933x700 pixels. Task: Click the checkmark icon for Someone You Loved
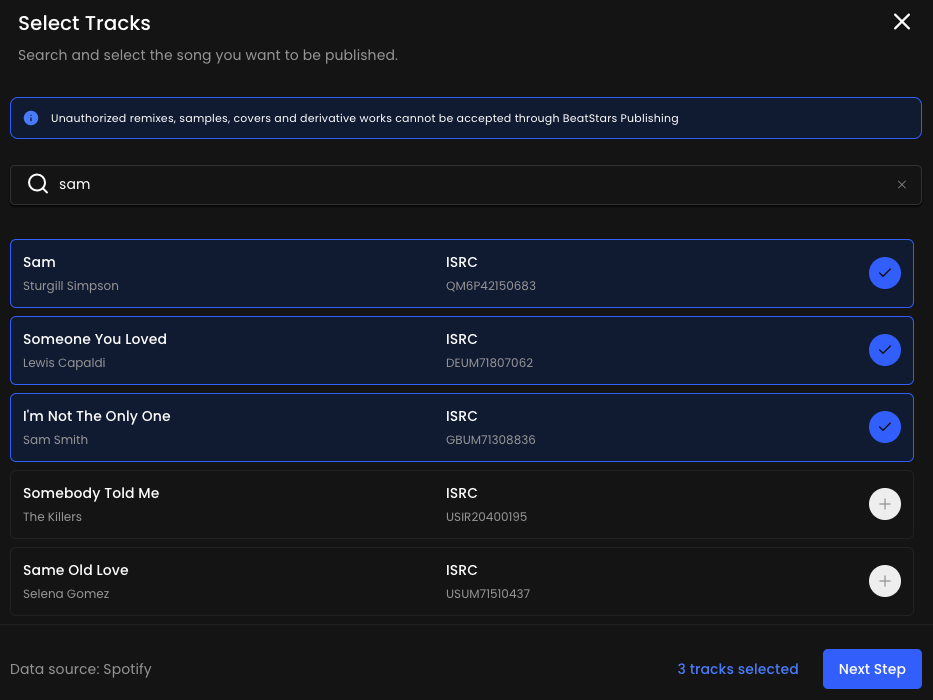[x=884, y=350]
